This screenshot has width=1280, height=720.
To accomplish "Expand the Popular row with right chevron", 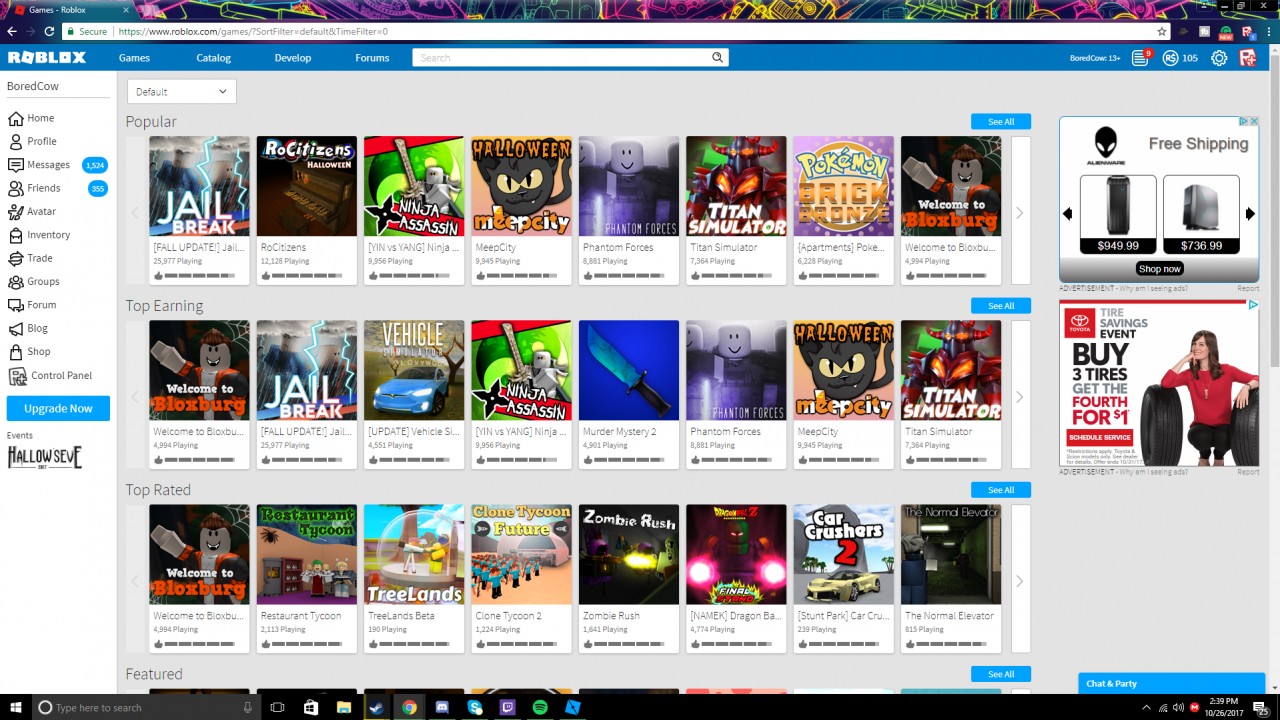I will click(1020, 212).
